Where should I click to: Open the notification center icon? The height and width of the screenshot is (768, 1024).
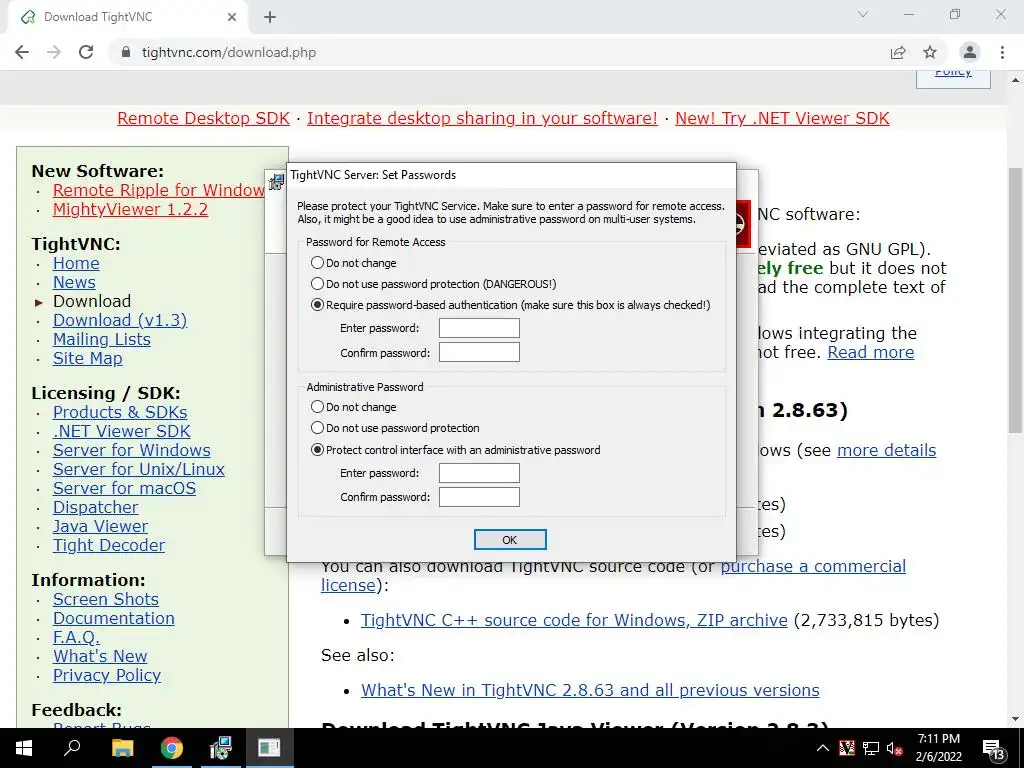click(993, 749)
